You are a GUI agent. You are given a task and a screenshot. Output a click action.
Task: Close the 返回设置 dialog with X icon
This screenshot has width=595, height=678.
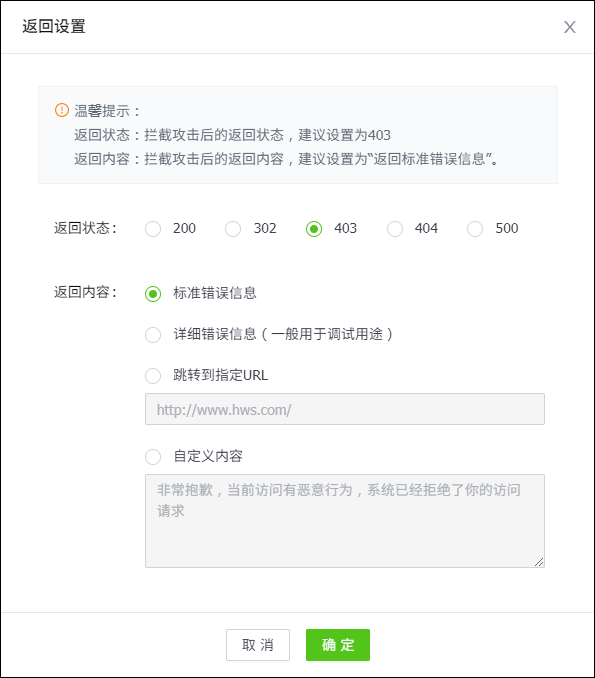click(x=569, y=27)
